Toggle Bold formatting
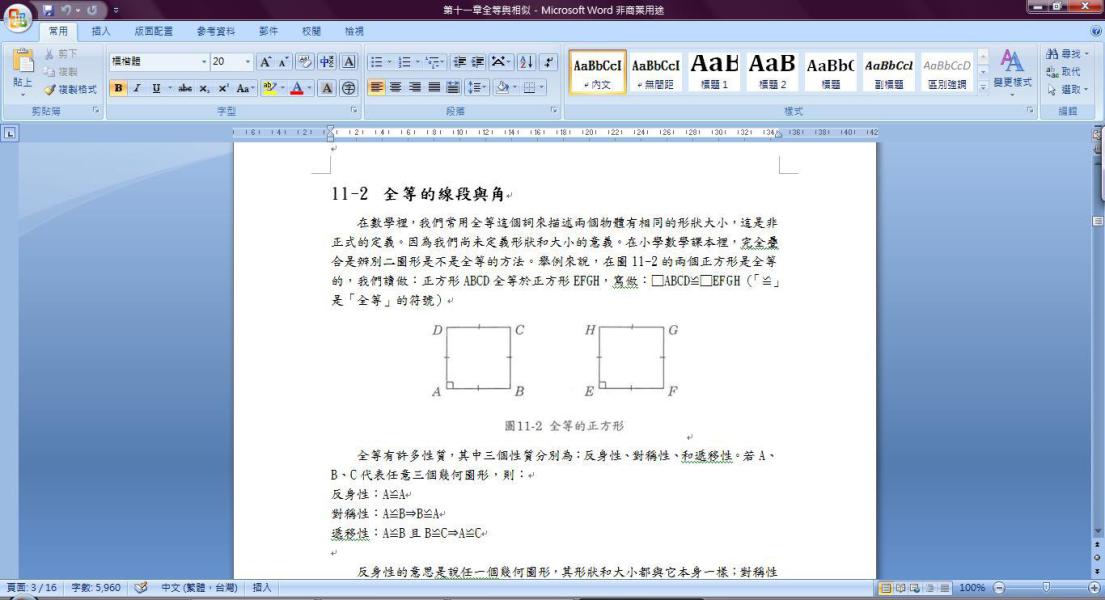The width and height of the screenshot is (1105, 600). [118, 88]
